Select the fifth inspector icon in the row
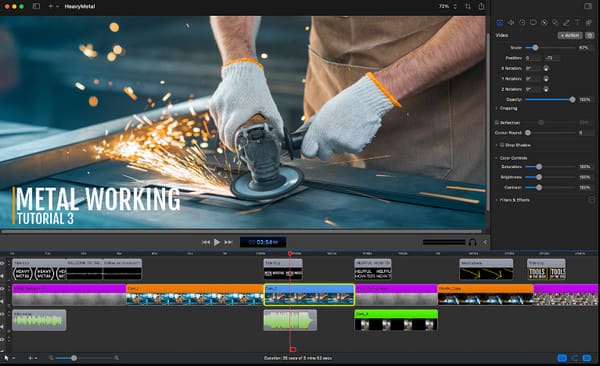This screenshot has height=366, width=600. 544,23
